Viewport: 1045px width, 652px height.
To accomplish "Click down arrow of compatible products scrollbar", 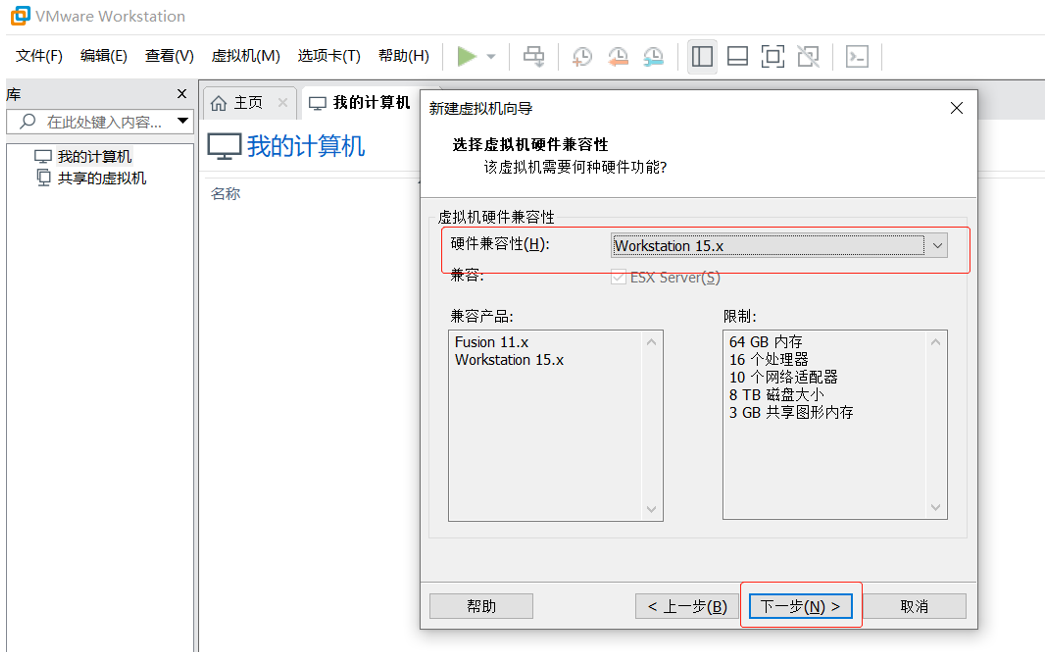I will [x=651, y=510].
